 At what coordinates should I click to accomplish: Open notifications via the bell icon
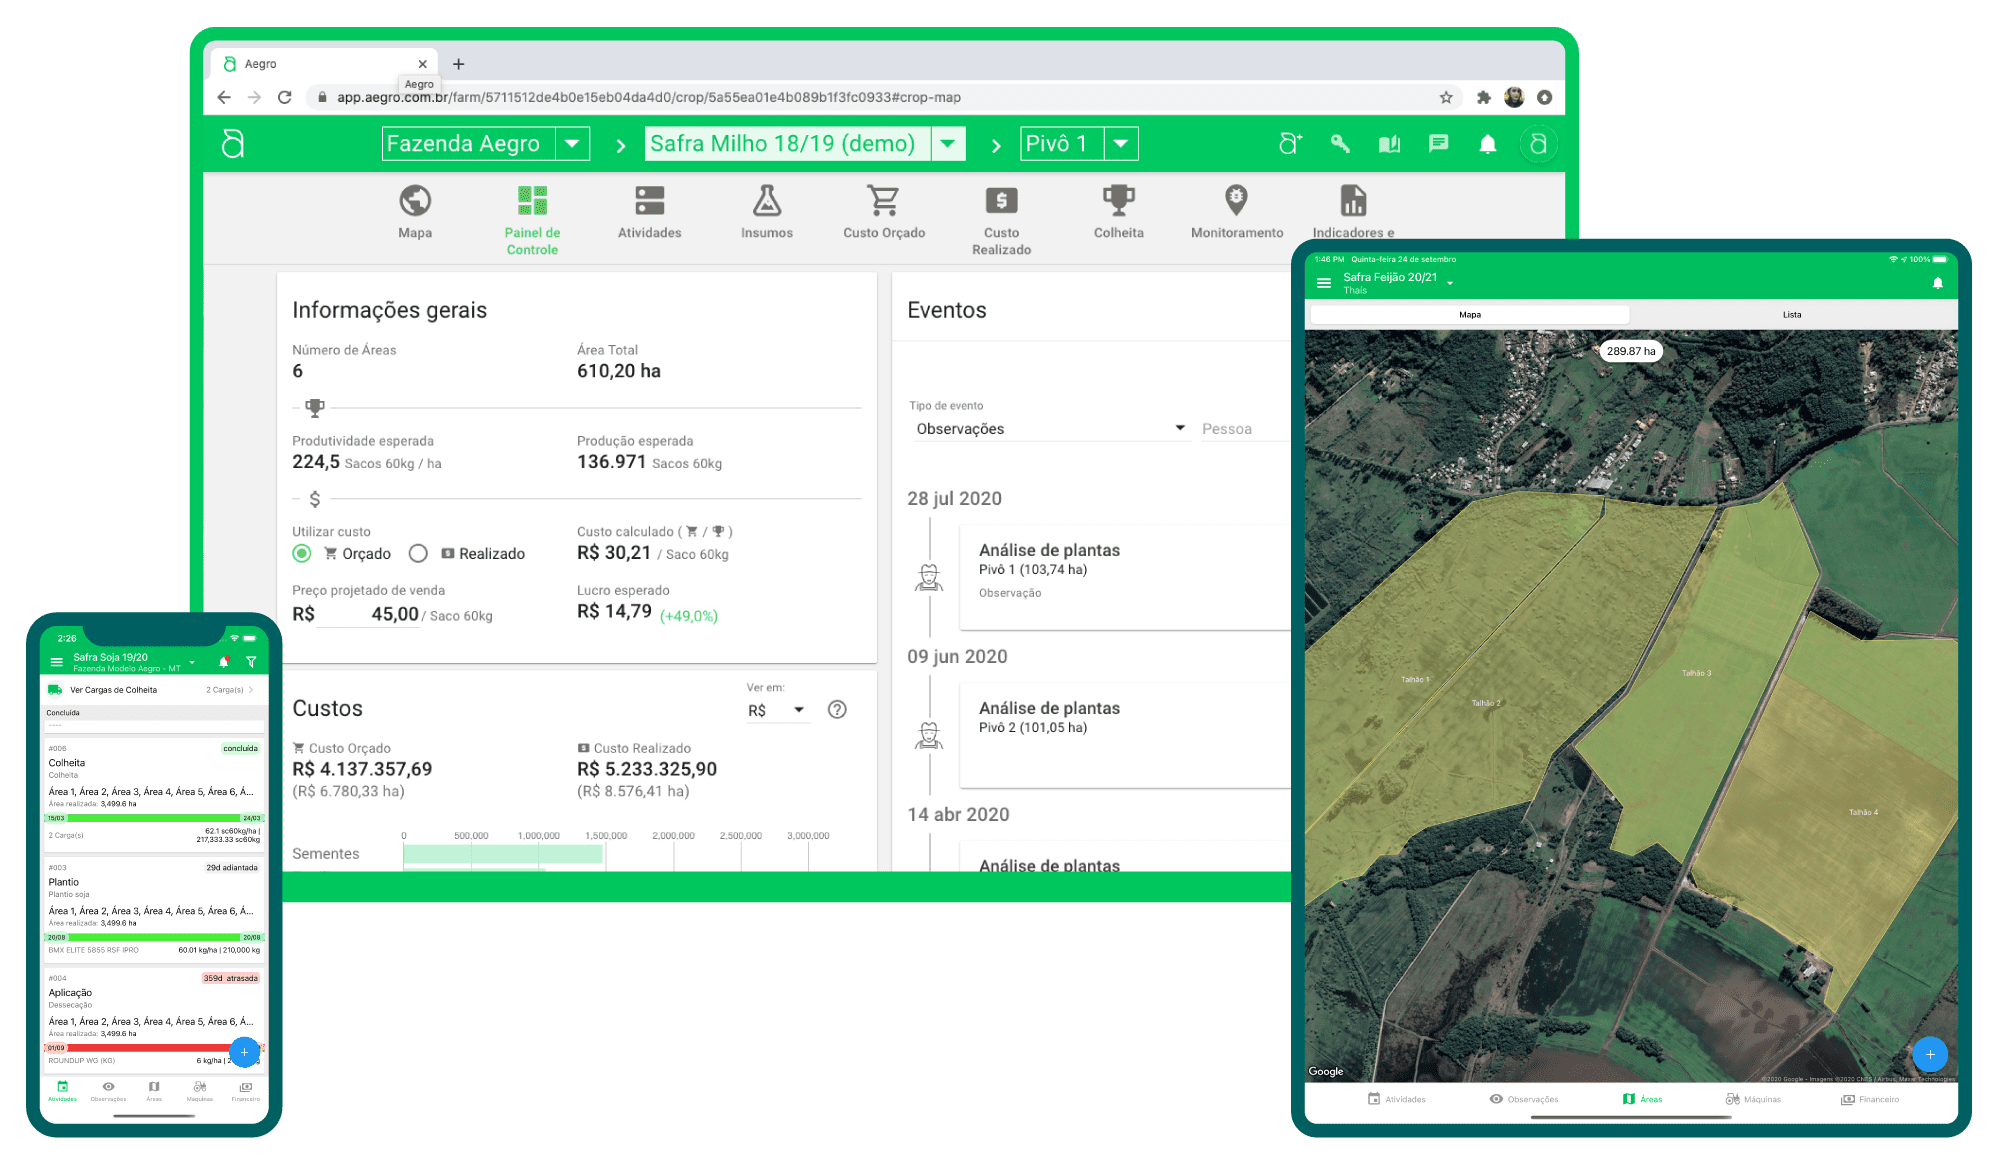pos(1488,143)
